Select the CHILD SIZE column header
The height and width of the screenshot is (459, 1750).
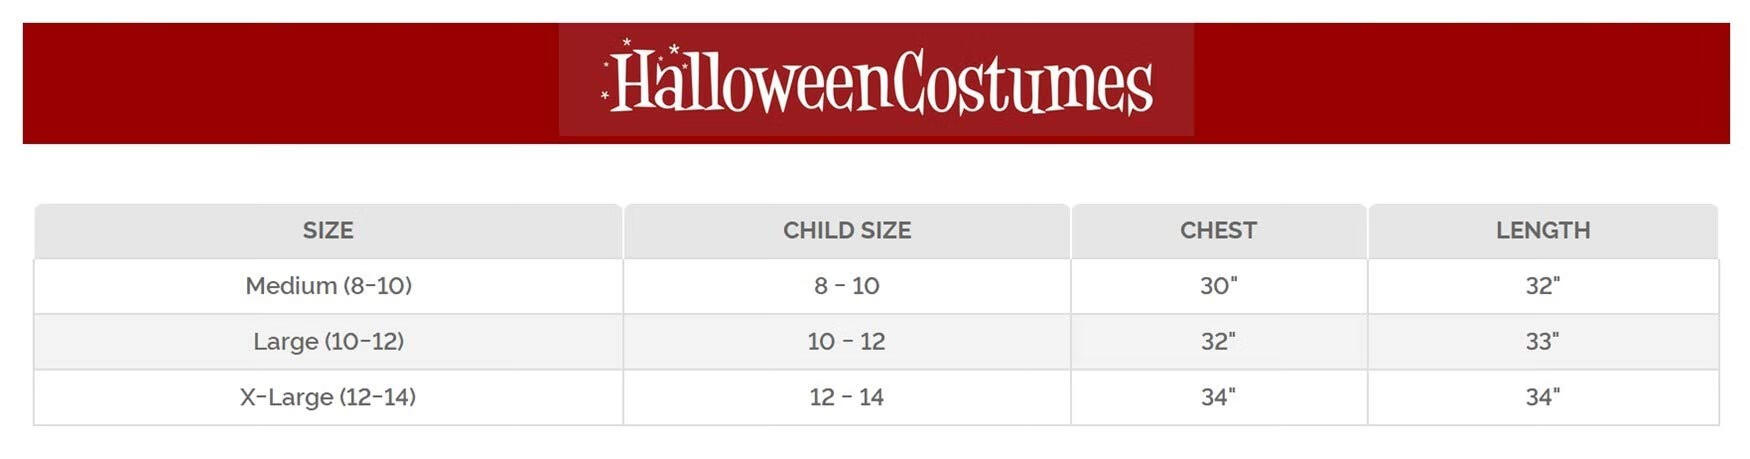click(x=847, y=231)
